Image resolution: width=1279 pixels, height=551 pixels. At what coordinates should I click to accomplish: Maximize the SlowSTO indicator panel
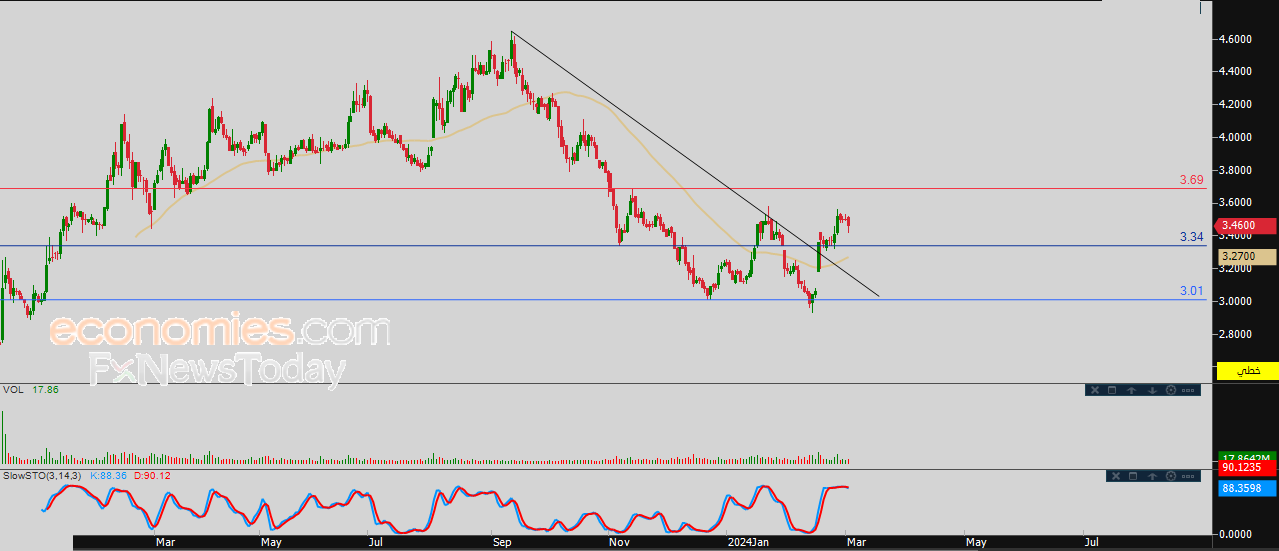click(1133, 476)
